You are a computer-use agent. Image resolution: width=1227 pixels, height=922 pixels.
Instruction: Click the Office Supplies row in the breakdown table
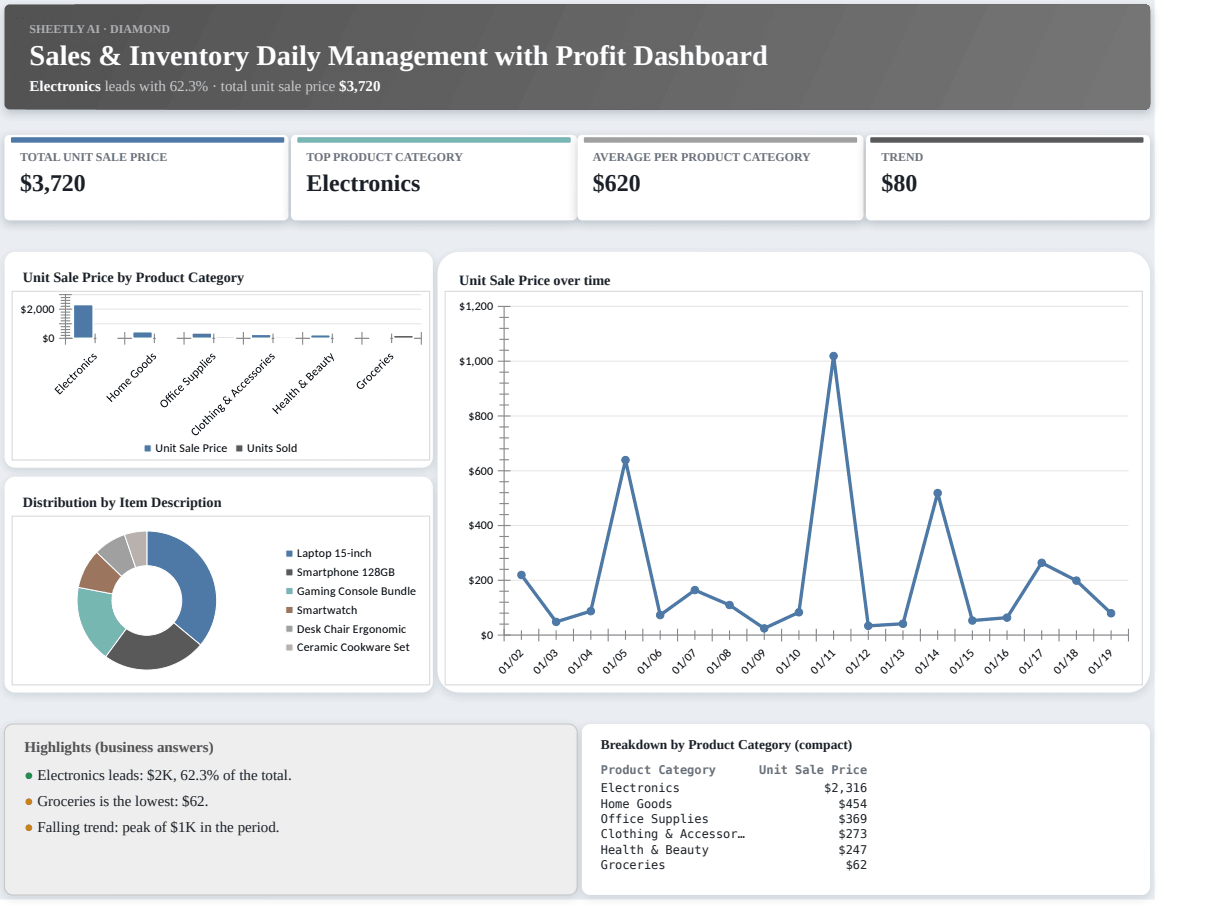coord(733,819)
